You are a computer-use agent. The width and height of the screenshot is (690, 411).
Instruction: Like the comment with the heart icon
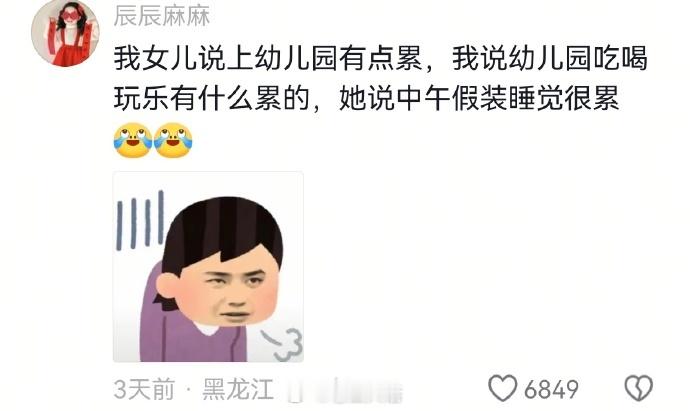502,388
